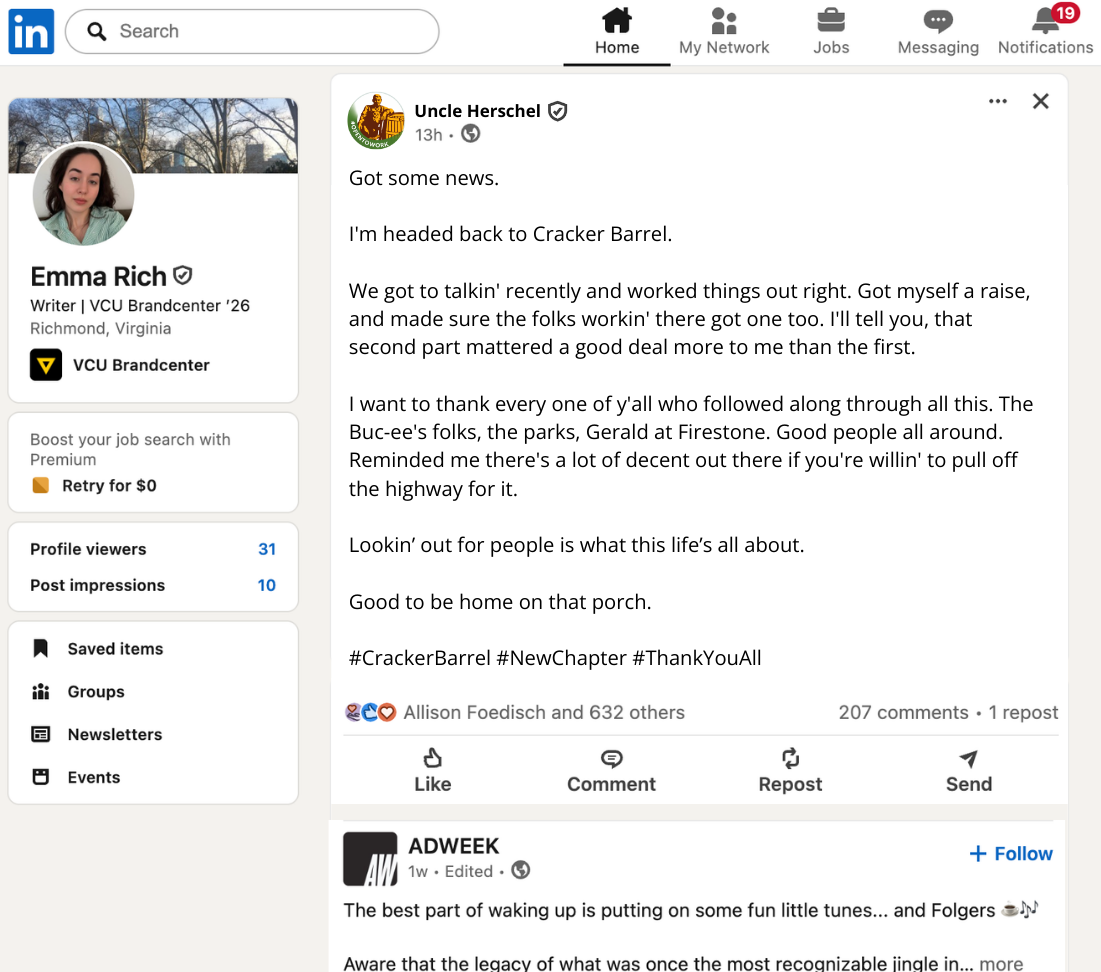This screenshot has width=1101, height=972.
Task: Follow ADWEEK
Action: pos(1011,853)
